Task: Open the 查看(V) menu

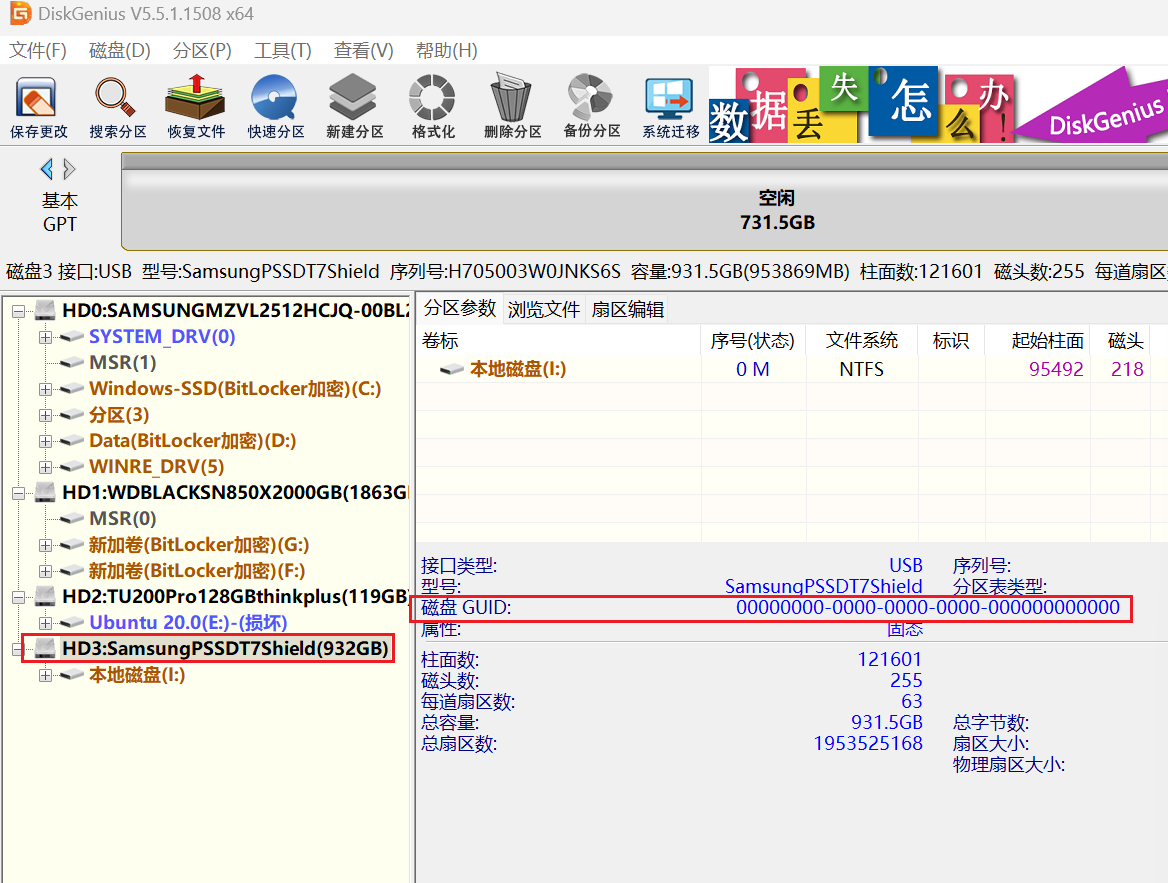Action: tap(363, 51)
